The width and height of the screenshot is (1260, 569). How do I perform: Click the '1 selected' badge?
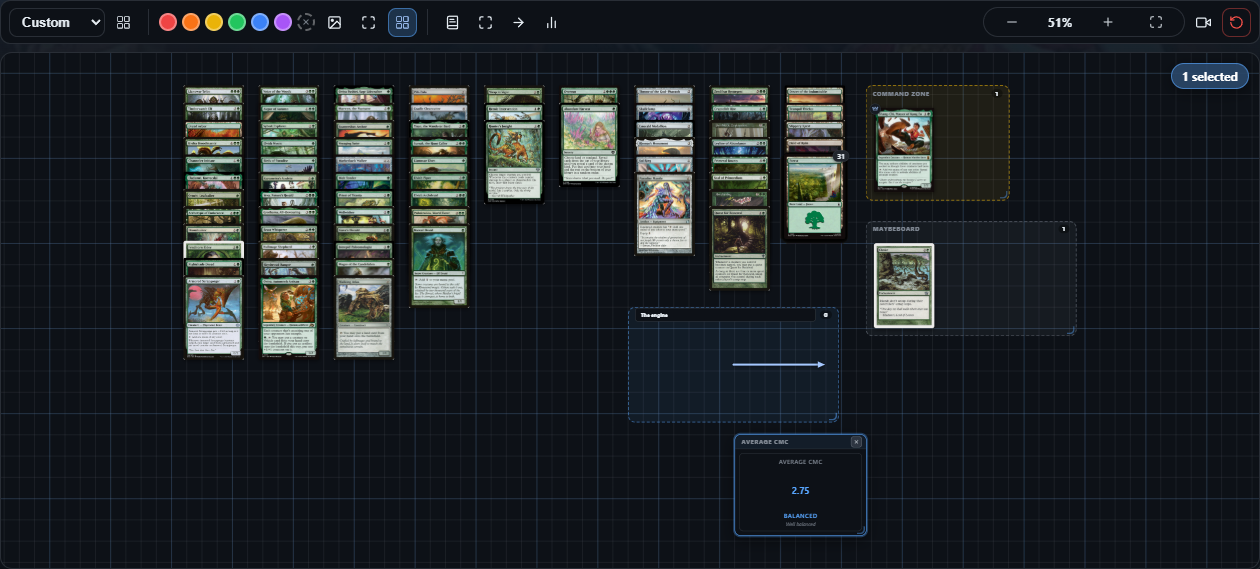[x=1209, y=76]
